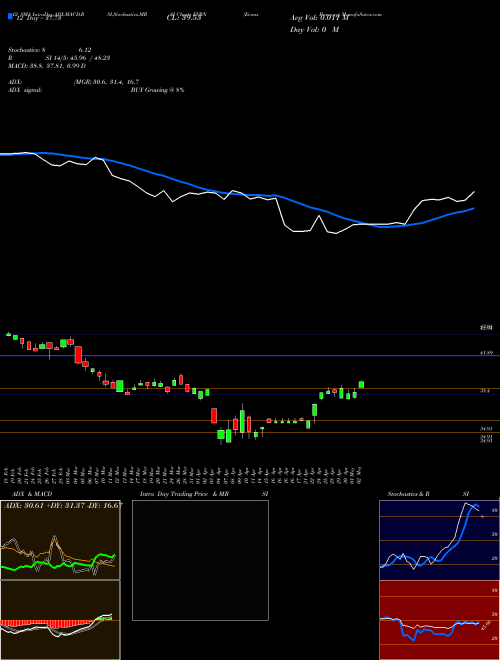500x660 pixels.
Task: Click the last green candlestick on the chart
Action: (361, 384)
